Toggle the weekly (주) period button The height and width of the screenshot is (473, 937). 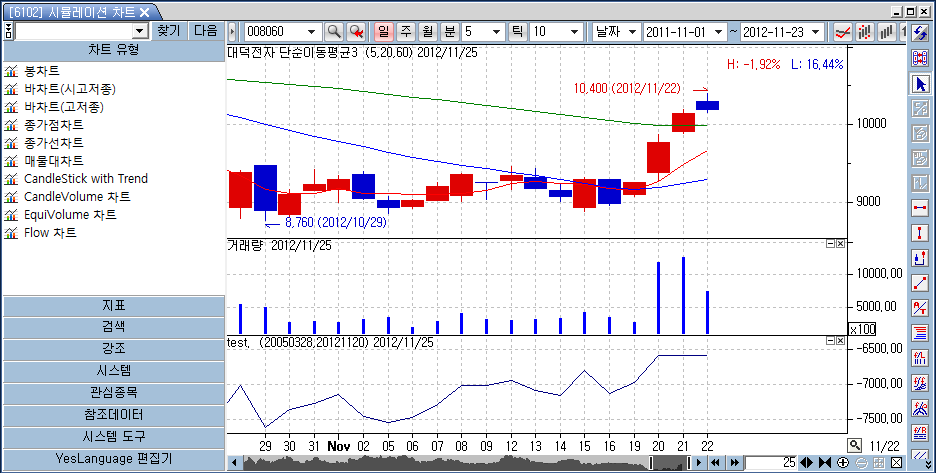[x=406, y=32]
